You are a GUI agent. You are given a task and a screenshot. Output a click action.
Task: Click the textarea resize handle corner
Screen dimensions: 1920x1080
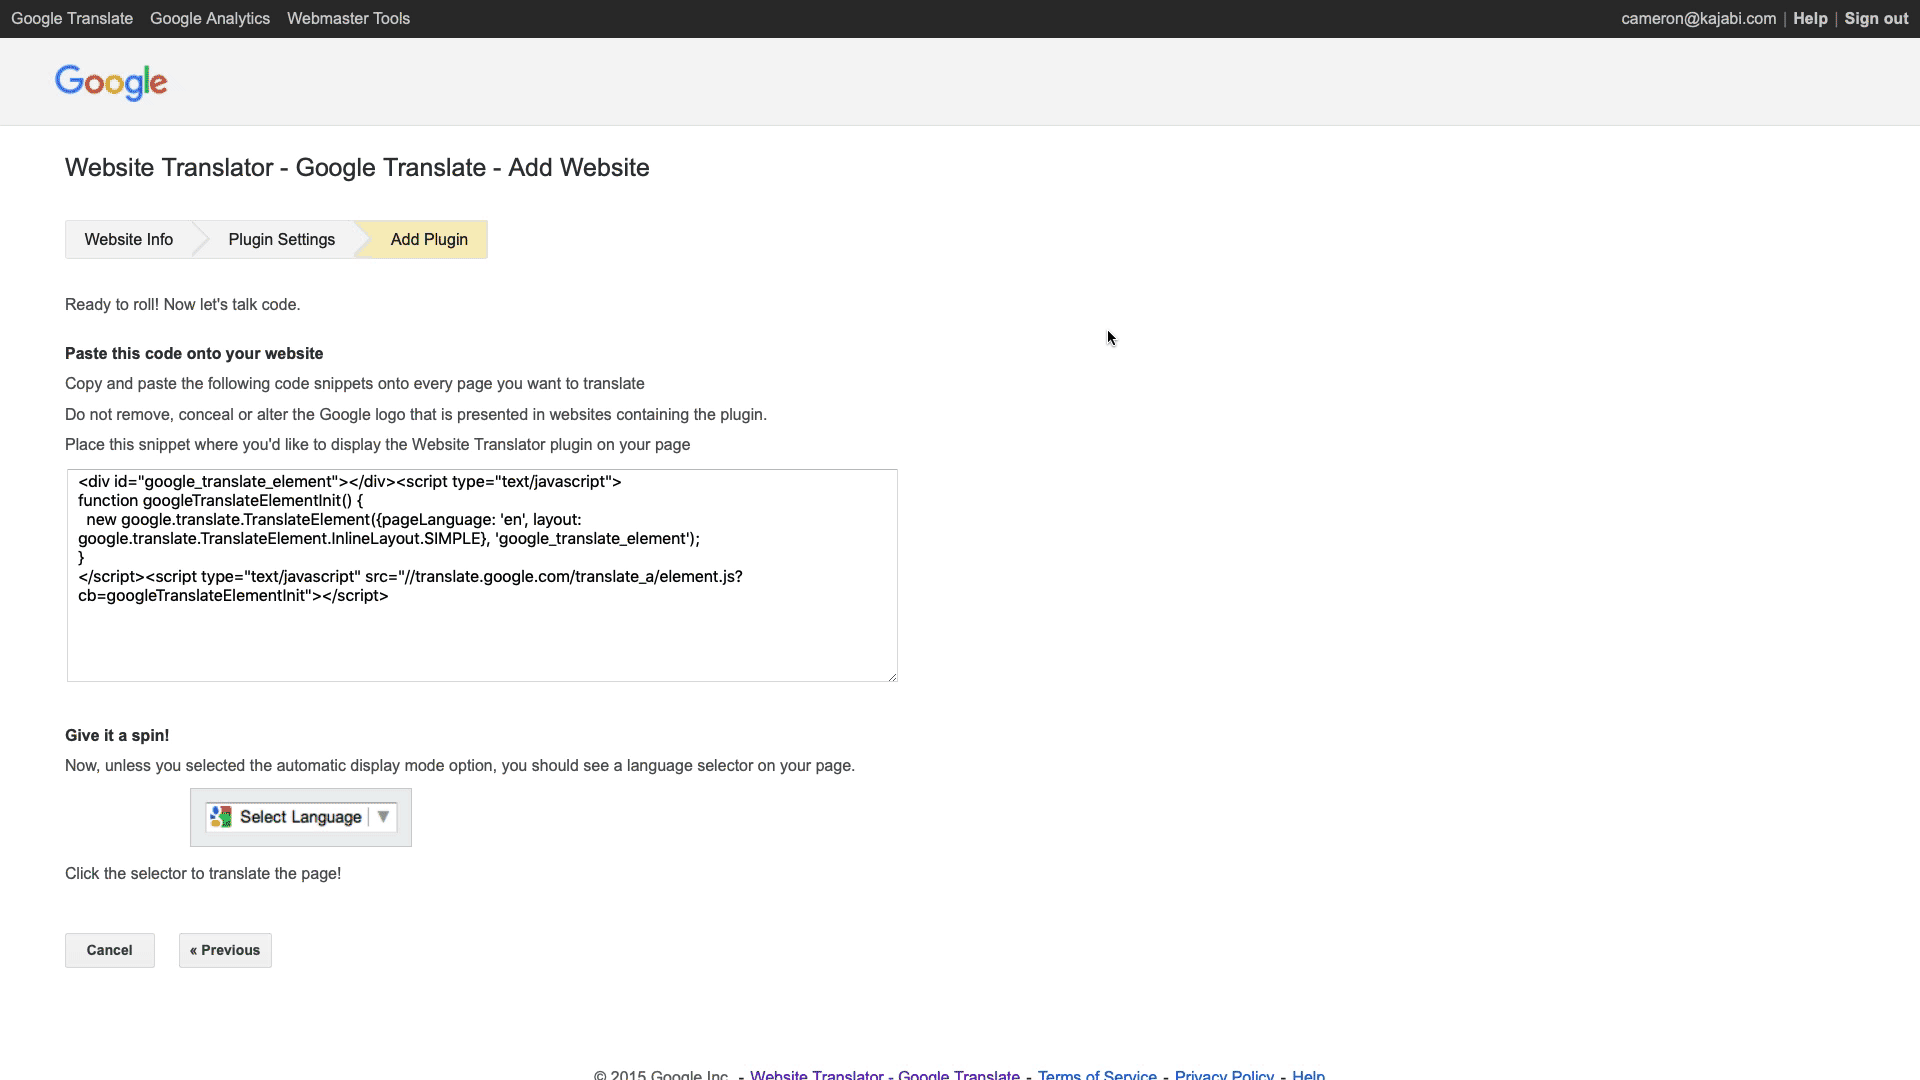click(892, 677)
